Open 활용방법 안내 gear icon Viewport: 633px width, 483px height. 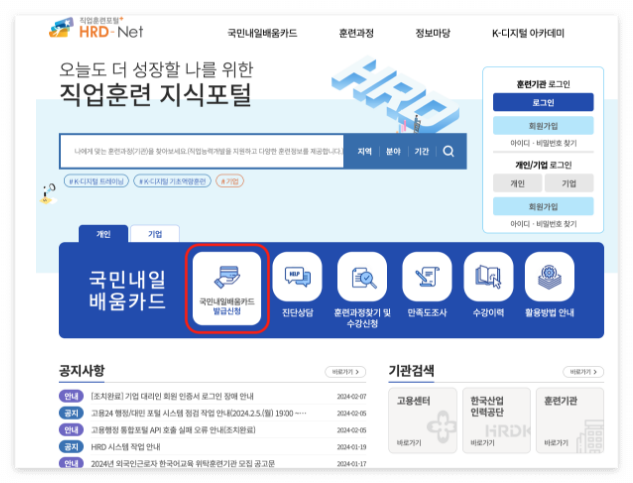click(549, 277)
